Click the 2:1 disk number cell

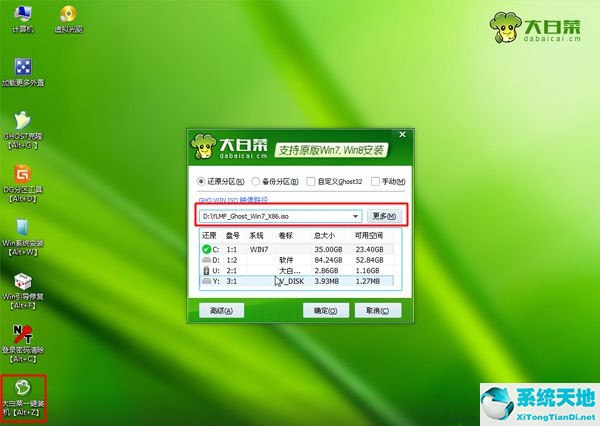coord(232,271)
